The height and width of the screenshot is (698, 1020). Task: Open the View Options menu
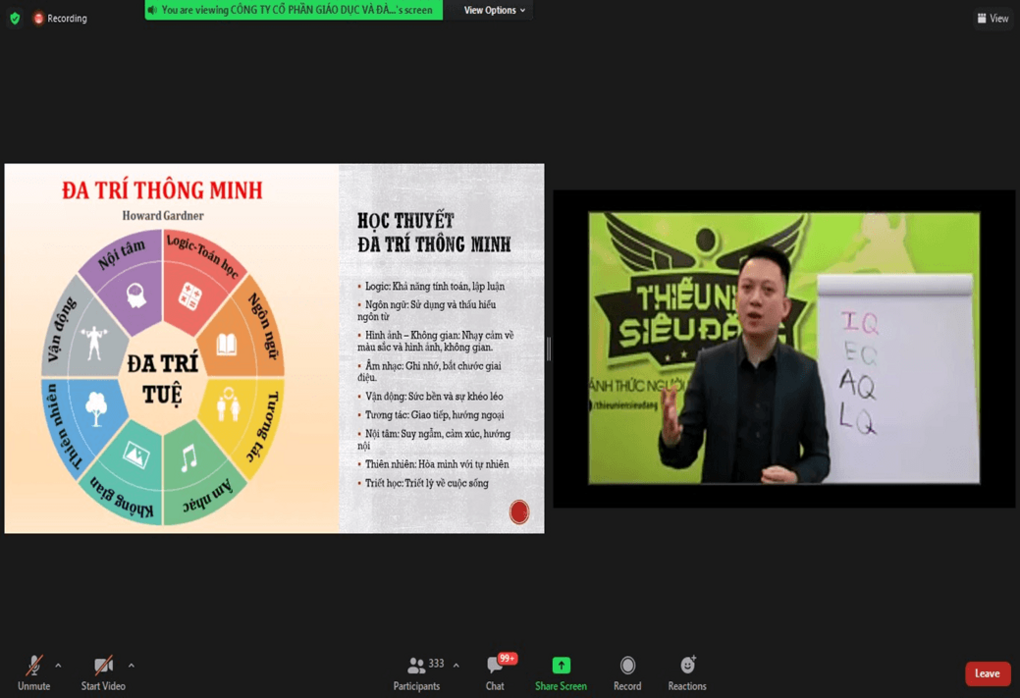pos(494,10)
